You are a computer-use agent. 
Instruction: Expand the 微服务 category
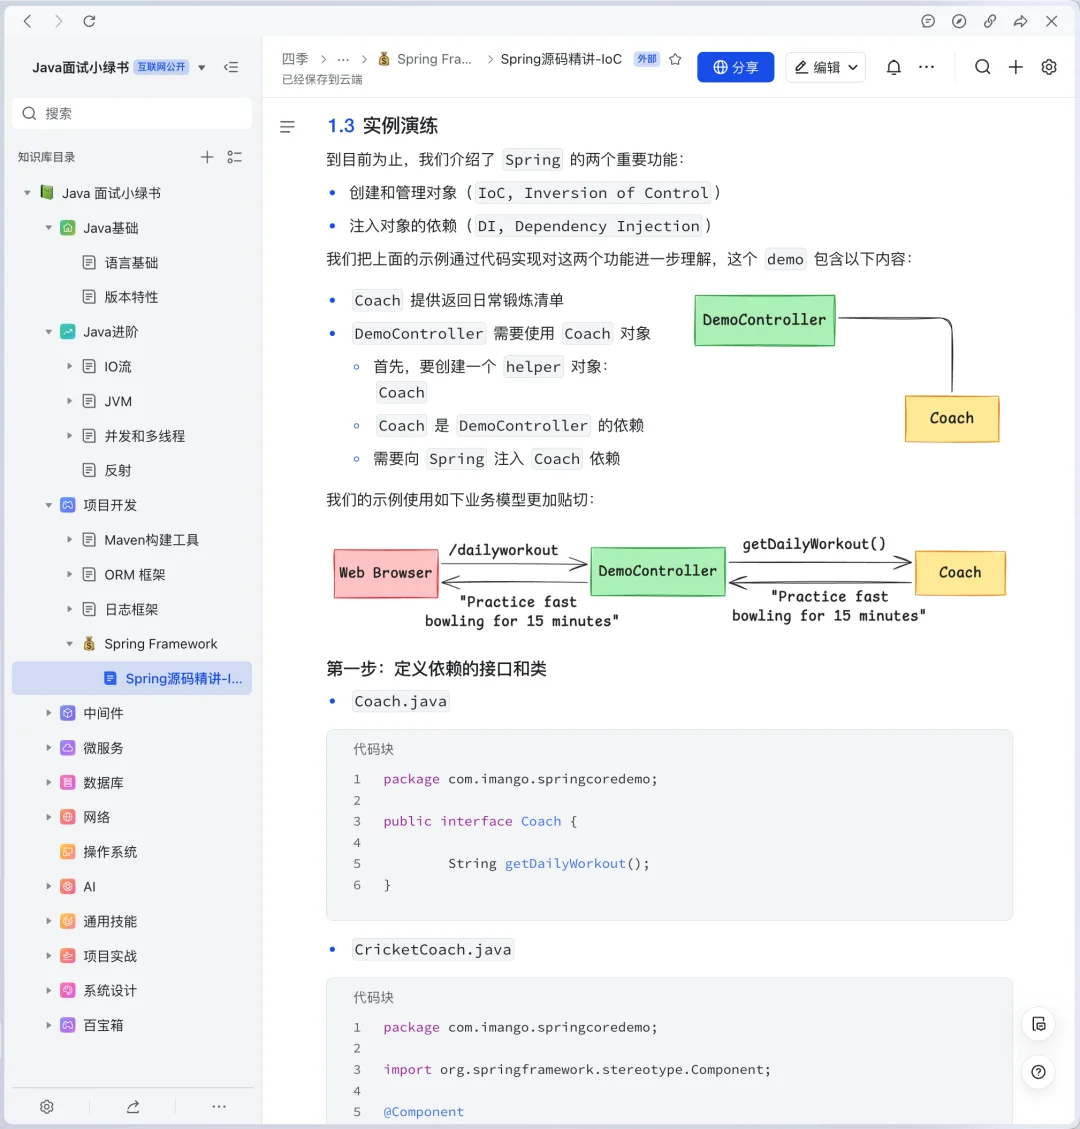click(48, 747)
